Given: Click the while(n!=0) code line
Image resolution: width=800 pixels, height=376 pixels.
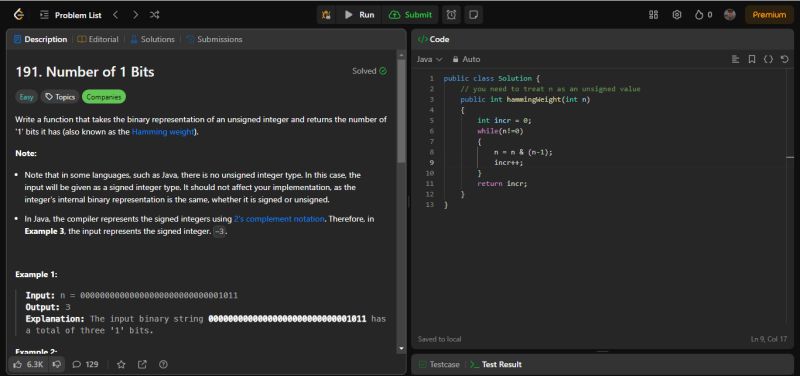Looking at the screenshot, I should 500,131.
